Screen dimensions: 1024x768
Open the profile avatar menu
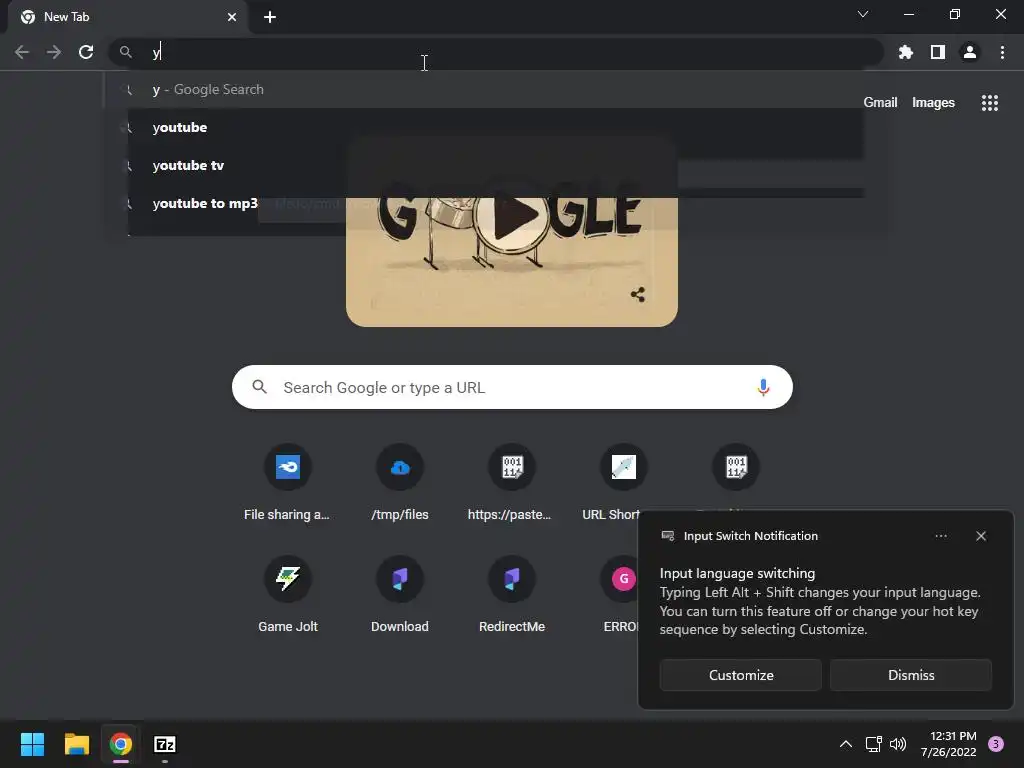tap(970, 52)
